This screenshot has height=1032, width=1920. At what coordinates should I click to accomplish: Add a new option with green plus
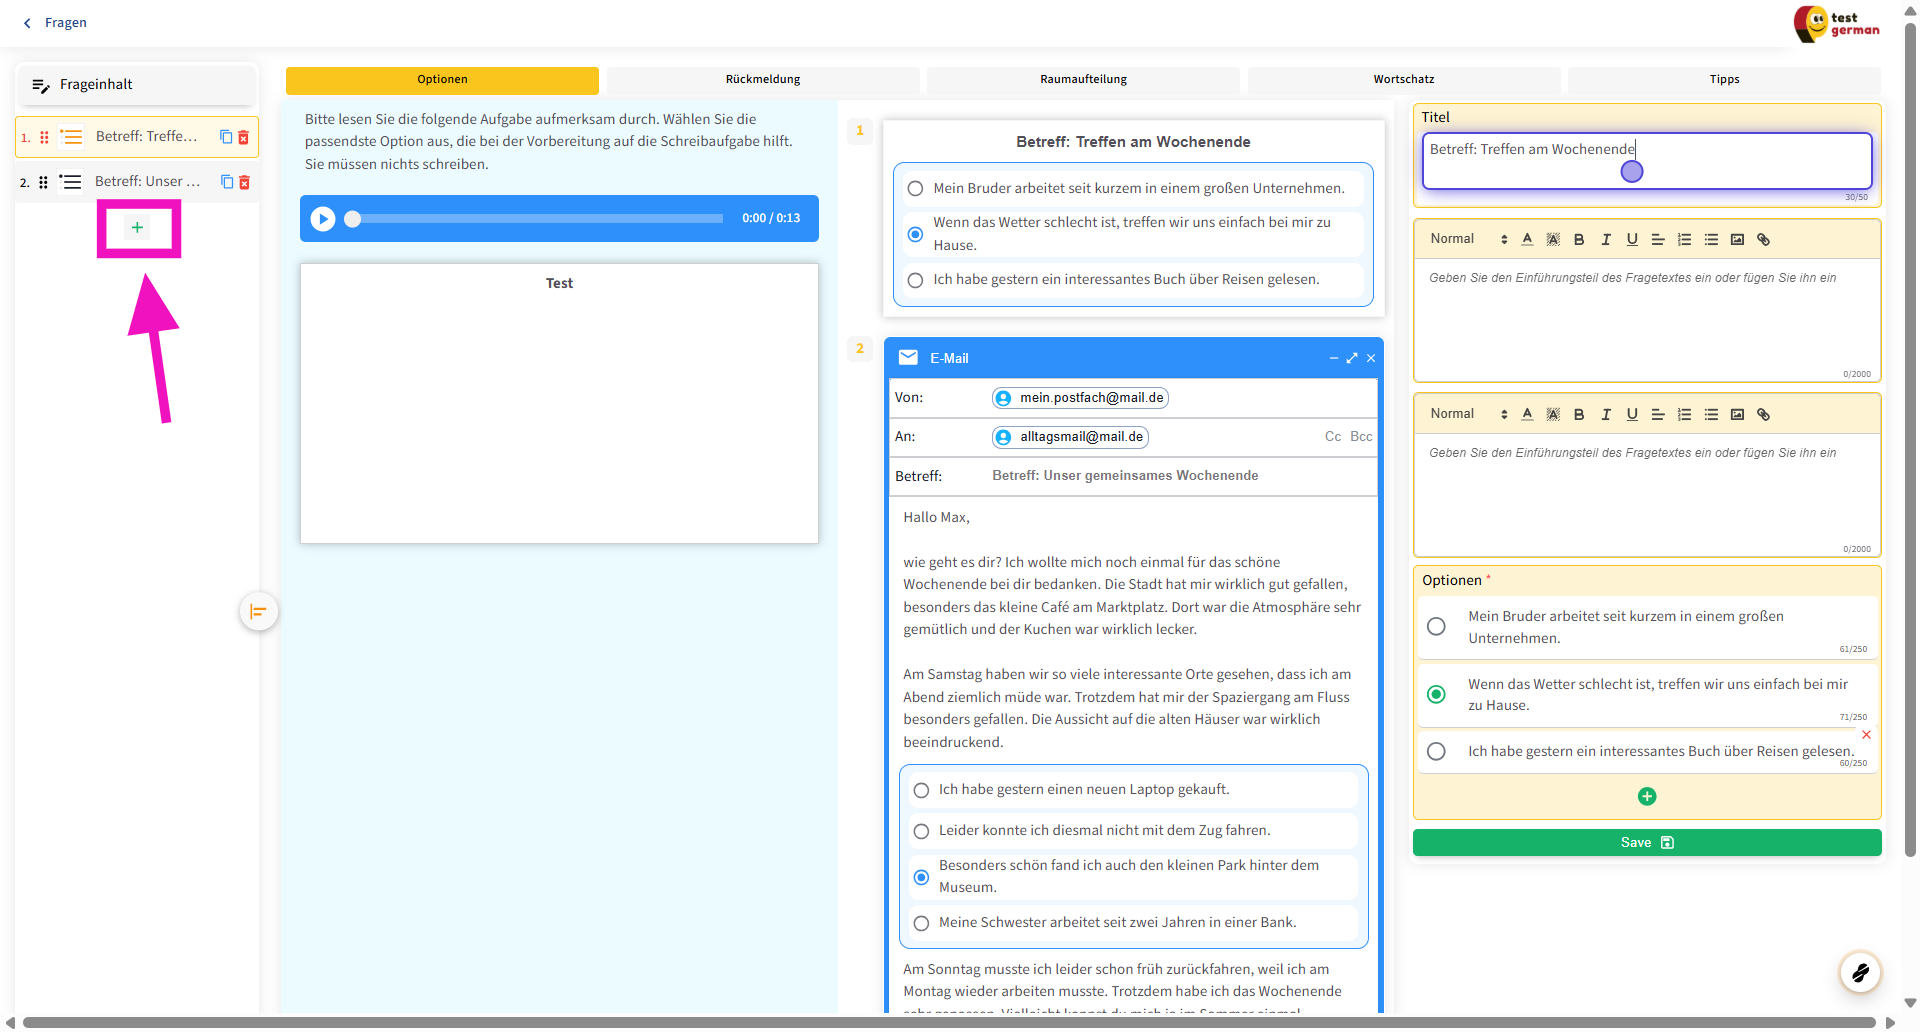[x=1647, y=796]
